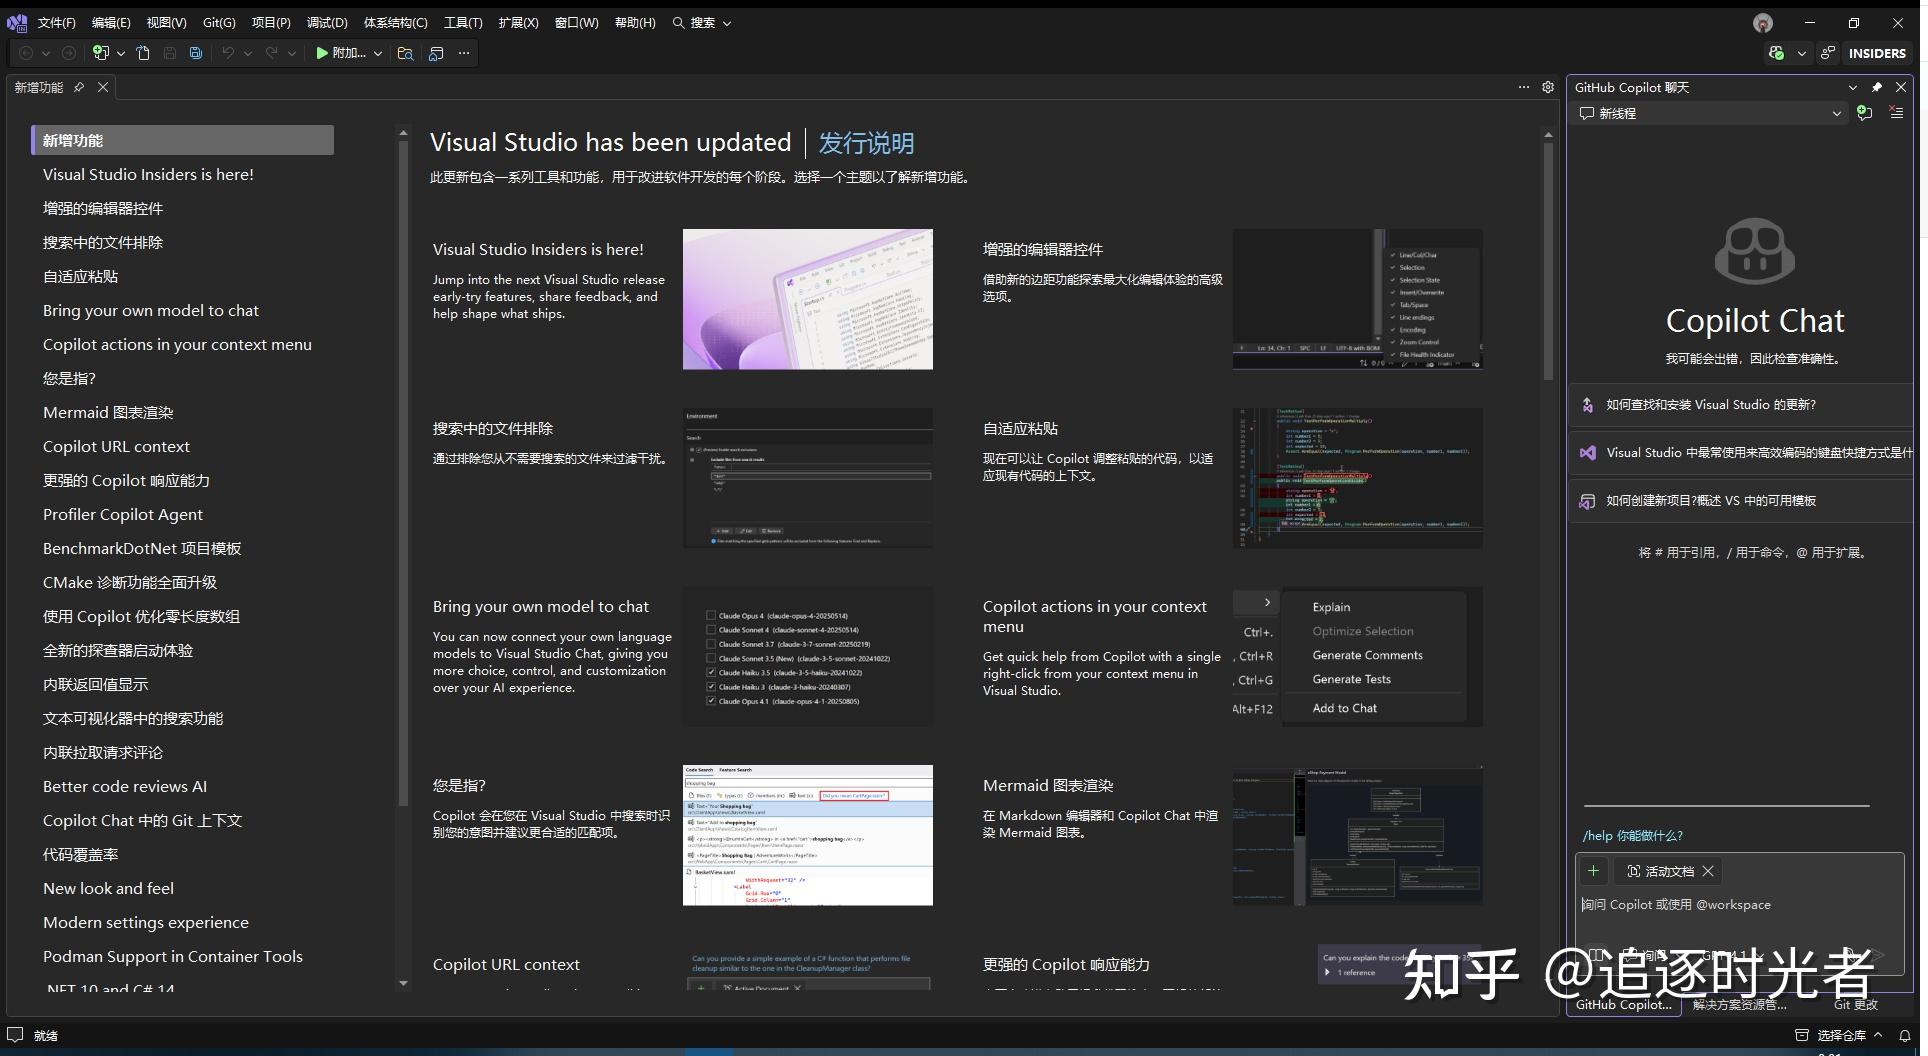The height and width of the screenshot is (1056, 1928).
Task: Open the Copilot panel window options dropdown
Action: coord(1853,88)
